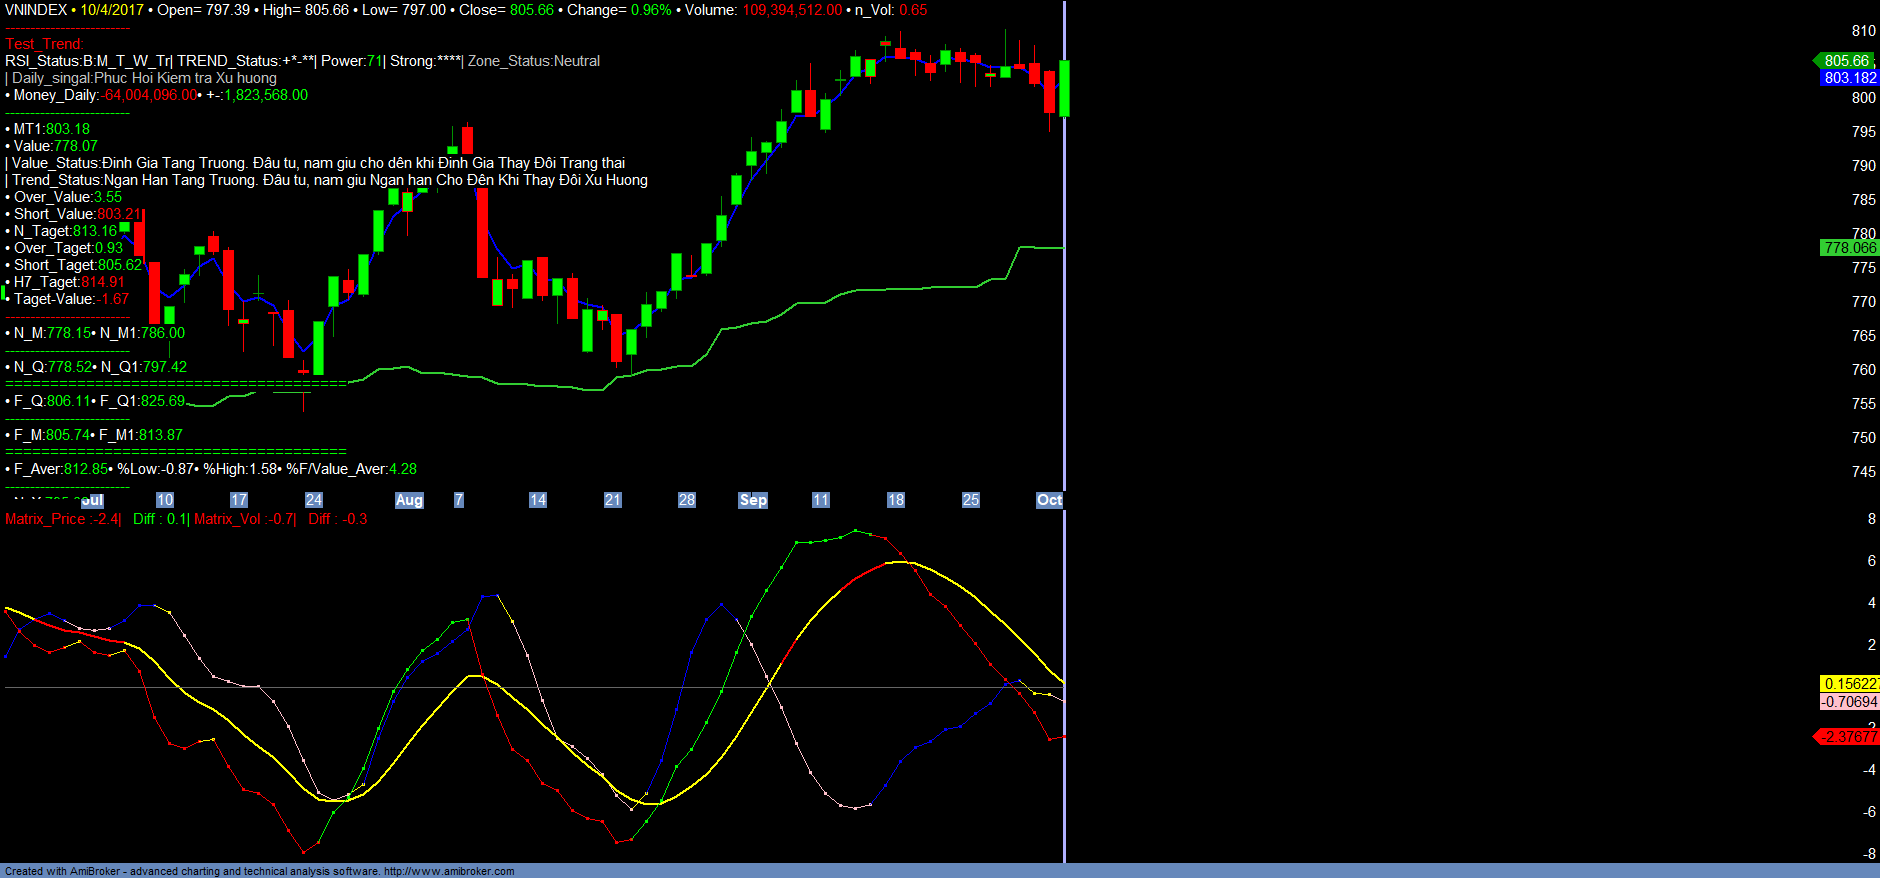Click the VNINDEX symbol title

click(36, 10)
